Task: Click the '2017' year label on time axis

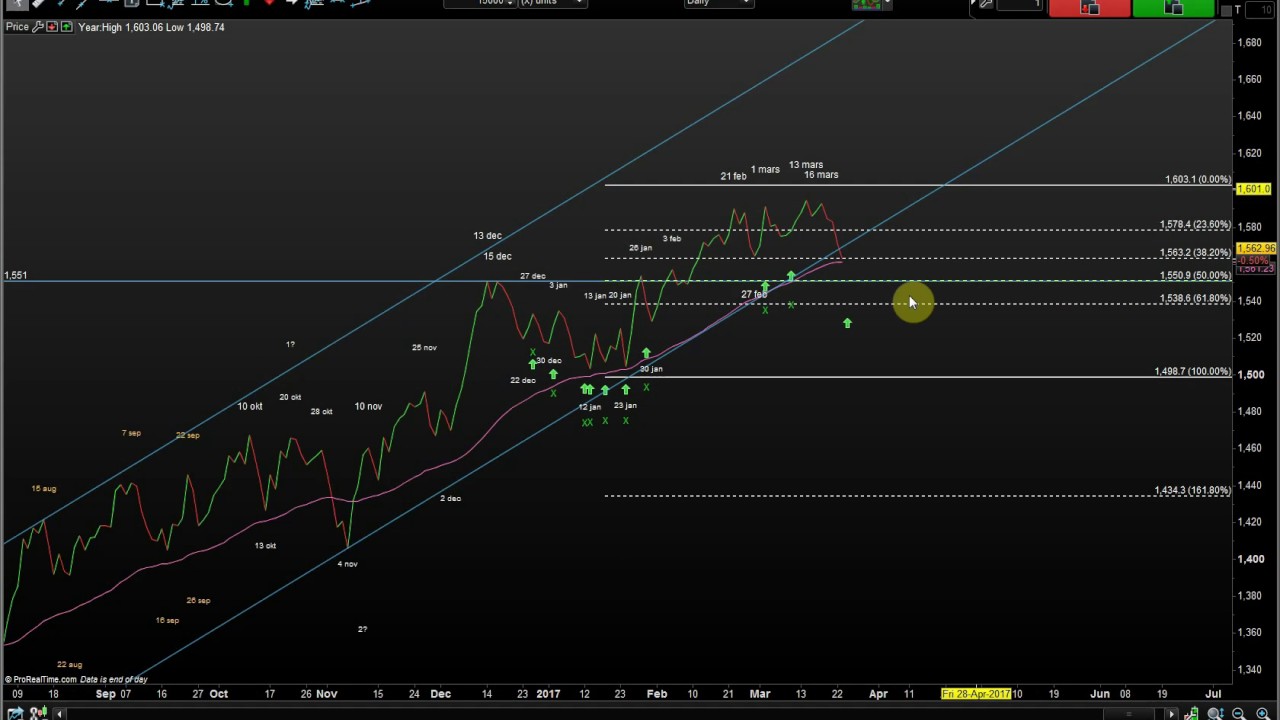Action: point(548,694)
